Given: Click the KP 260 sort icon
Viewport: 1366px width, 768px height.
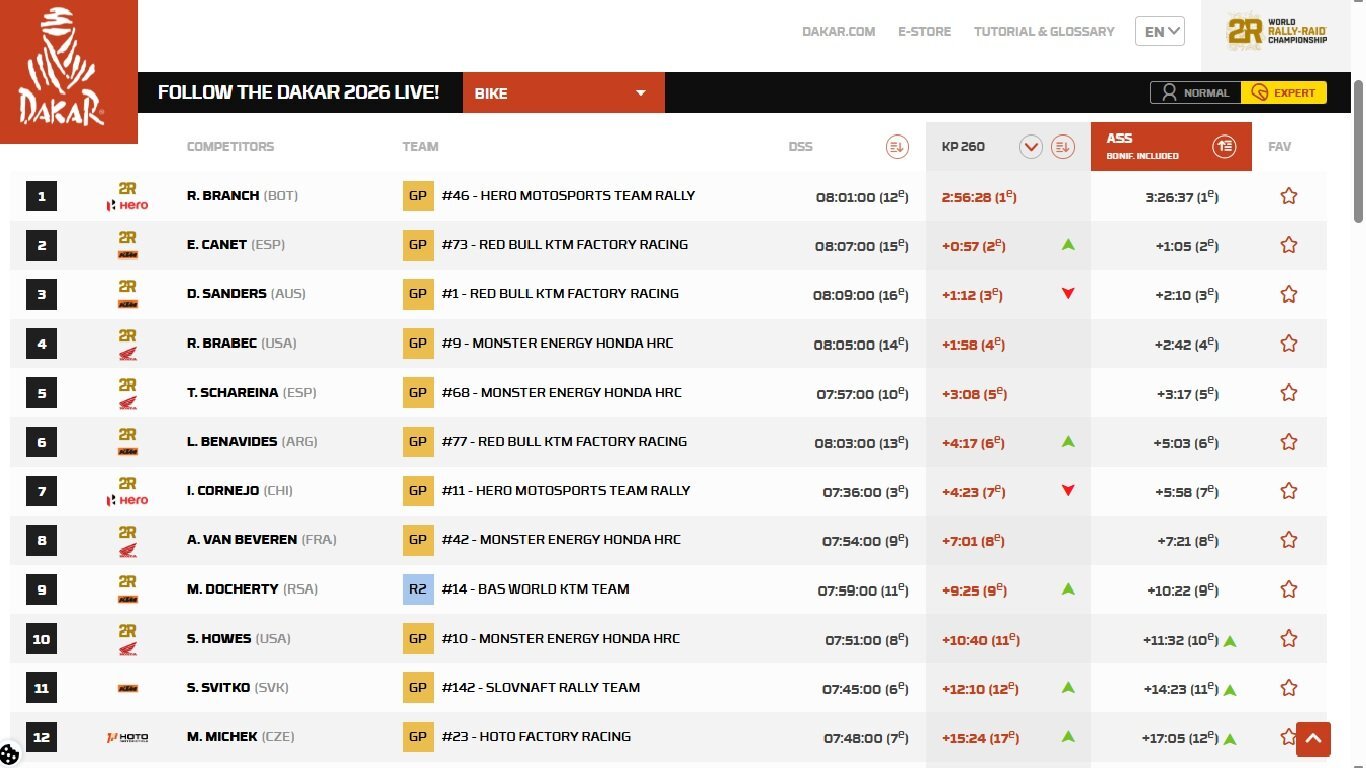Looking at the screenshot, I should coord(1063,147).
